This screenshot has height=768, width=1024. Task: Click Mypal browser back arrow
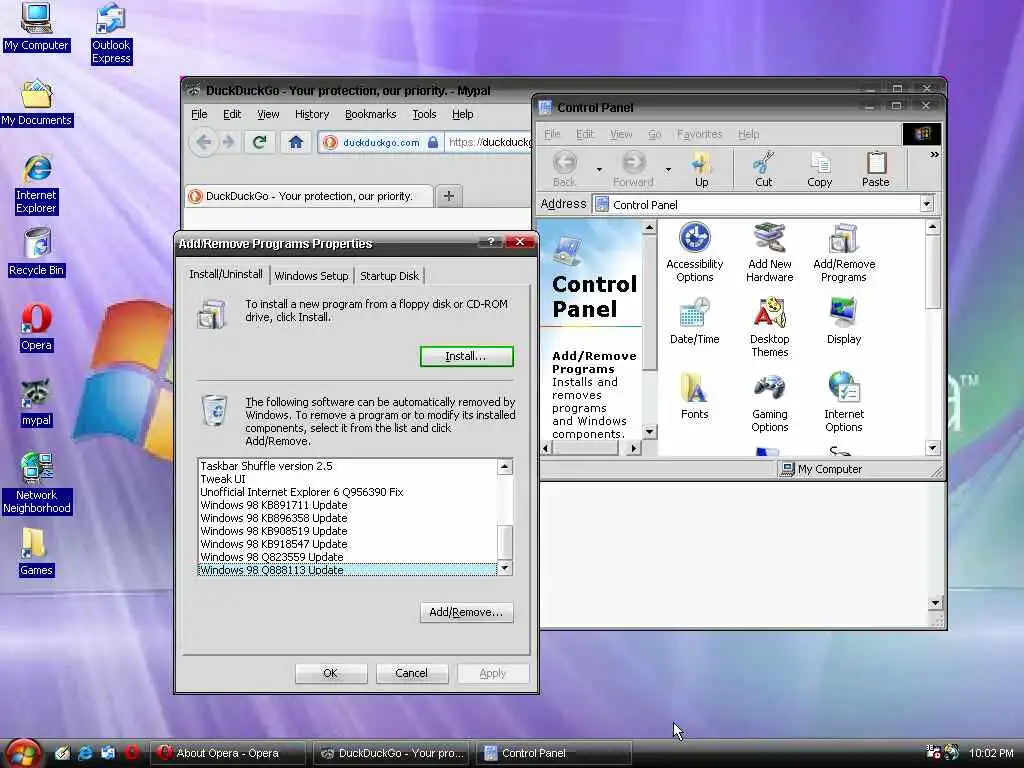pyautogui.click(x=204, y=142)
